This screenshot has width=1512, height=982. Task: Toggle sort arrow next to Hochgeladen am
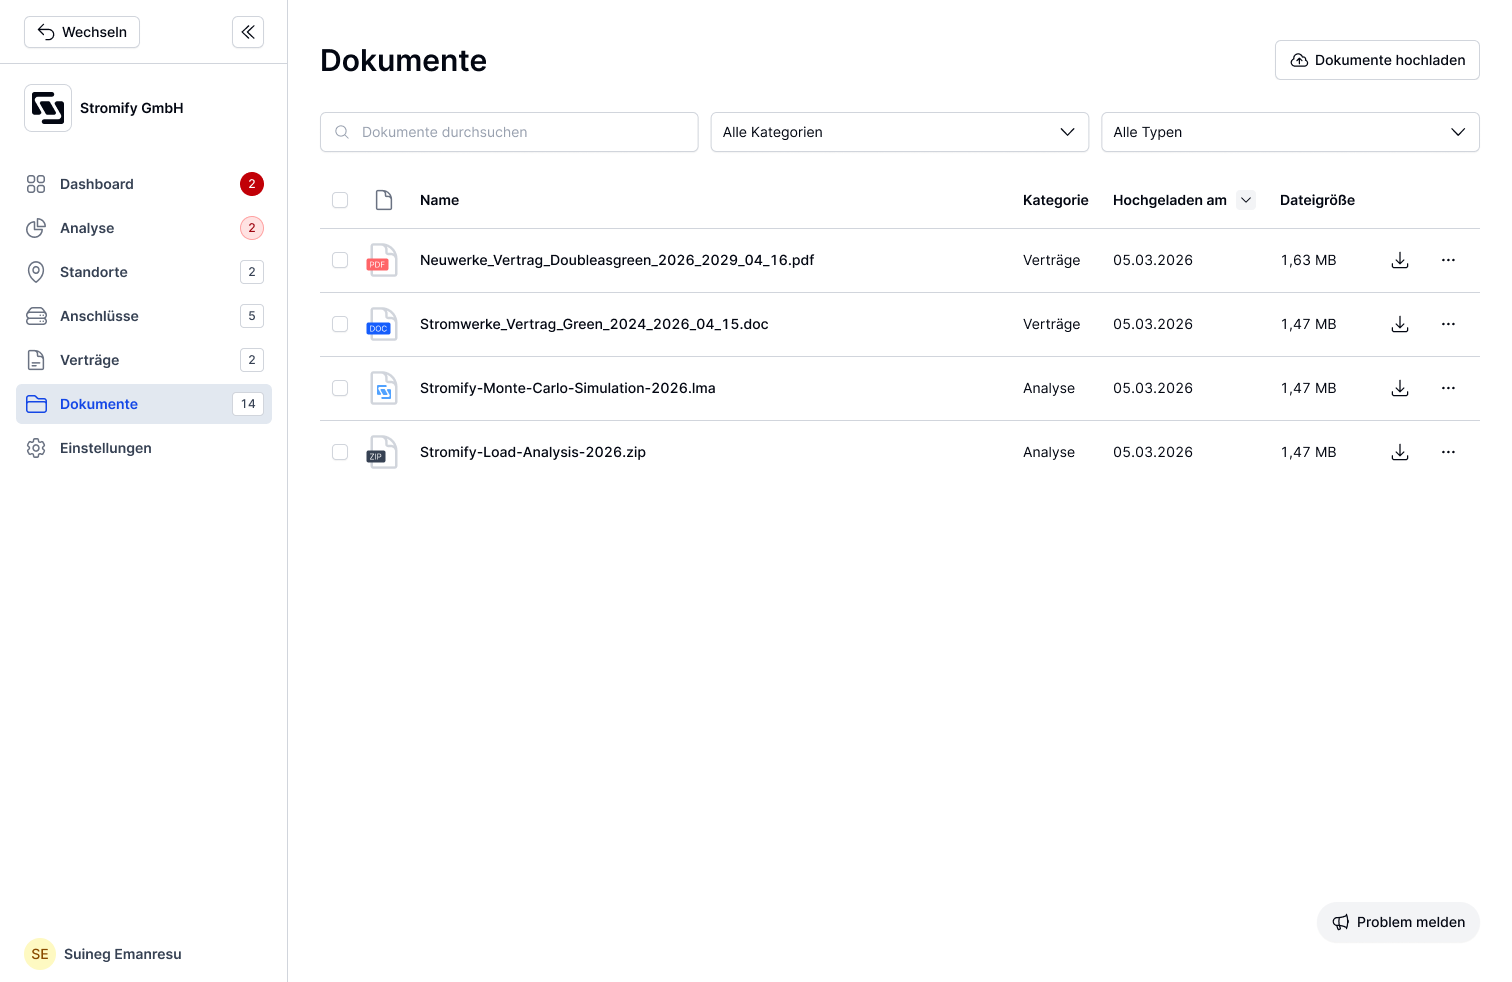(1246, 200)
